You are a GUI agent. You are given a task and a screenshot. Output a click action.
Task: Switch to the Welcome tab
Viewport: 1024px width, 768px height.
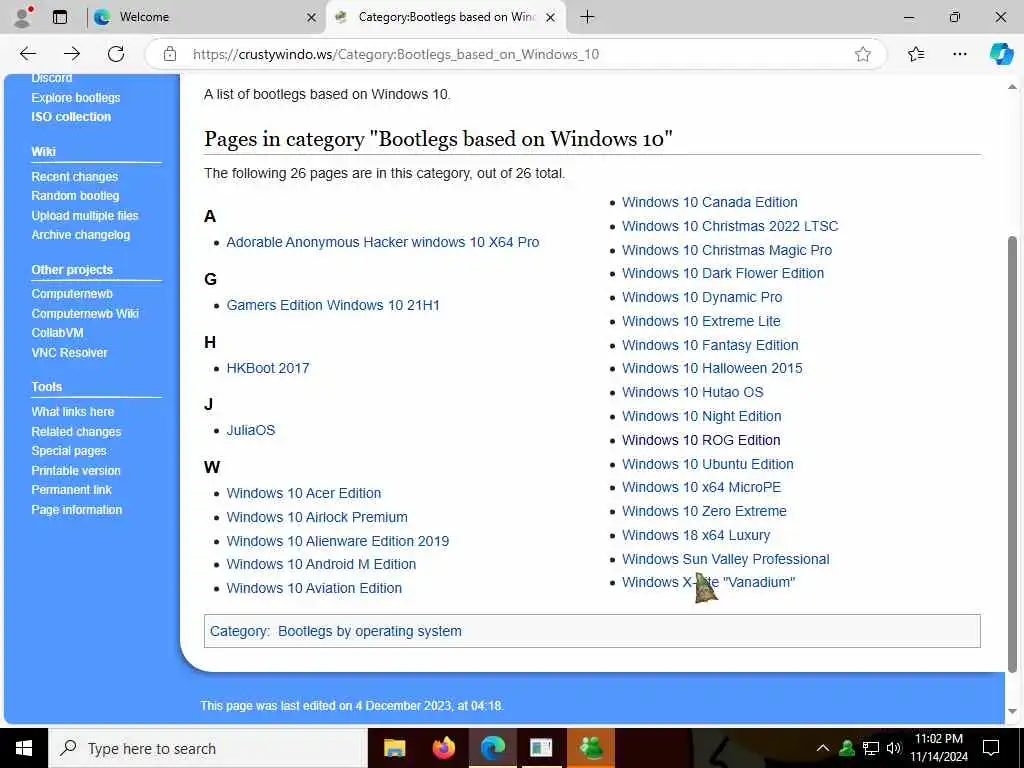click(206, 17)
